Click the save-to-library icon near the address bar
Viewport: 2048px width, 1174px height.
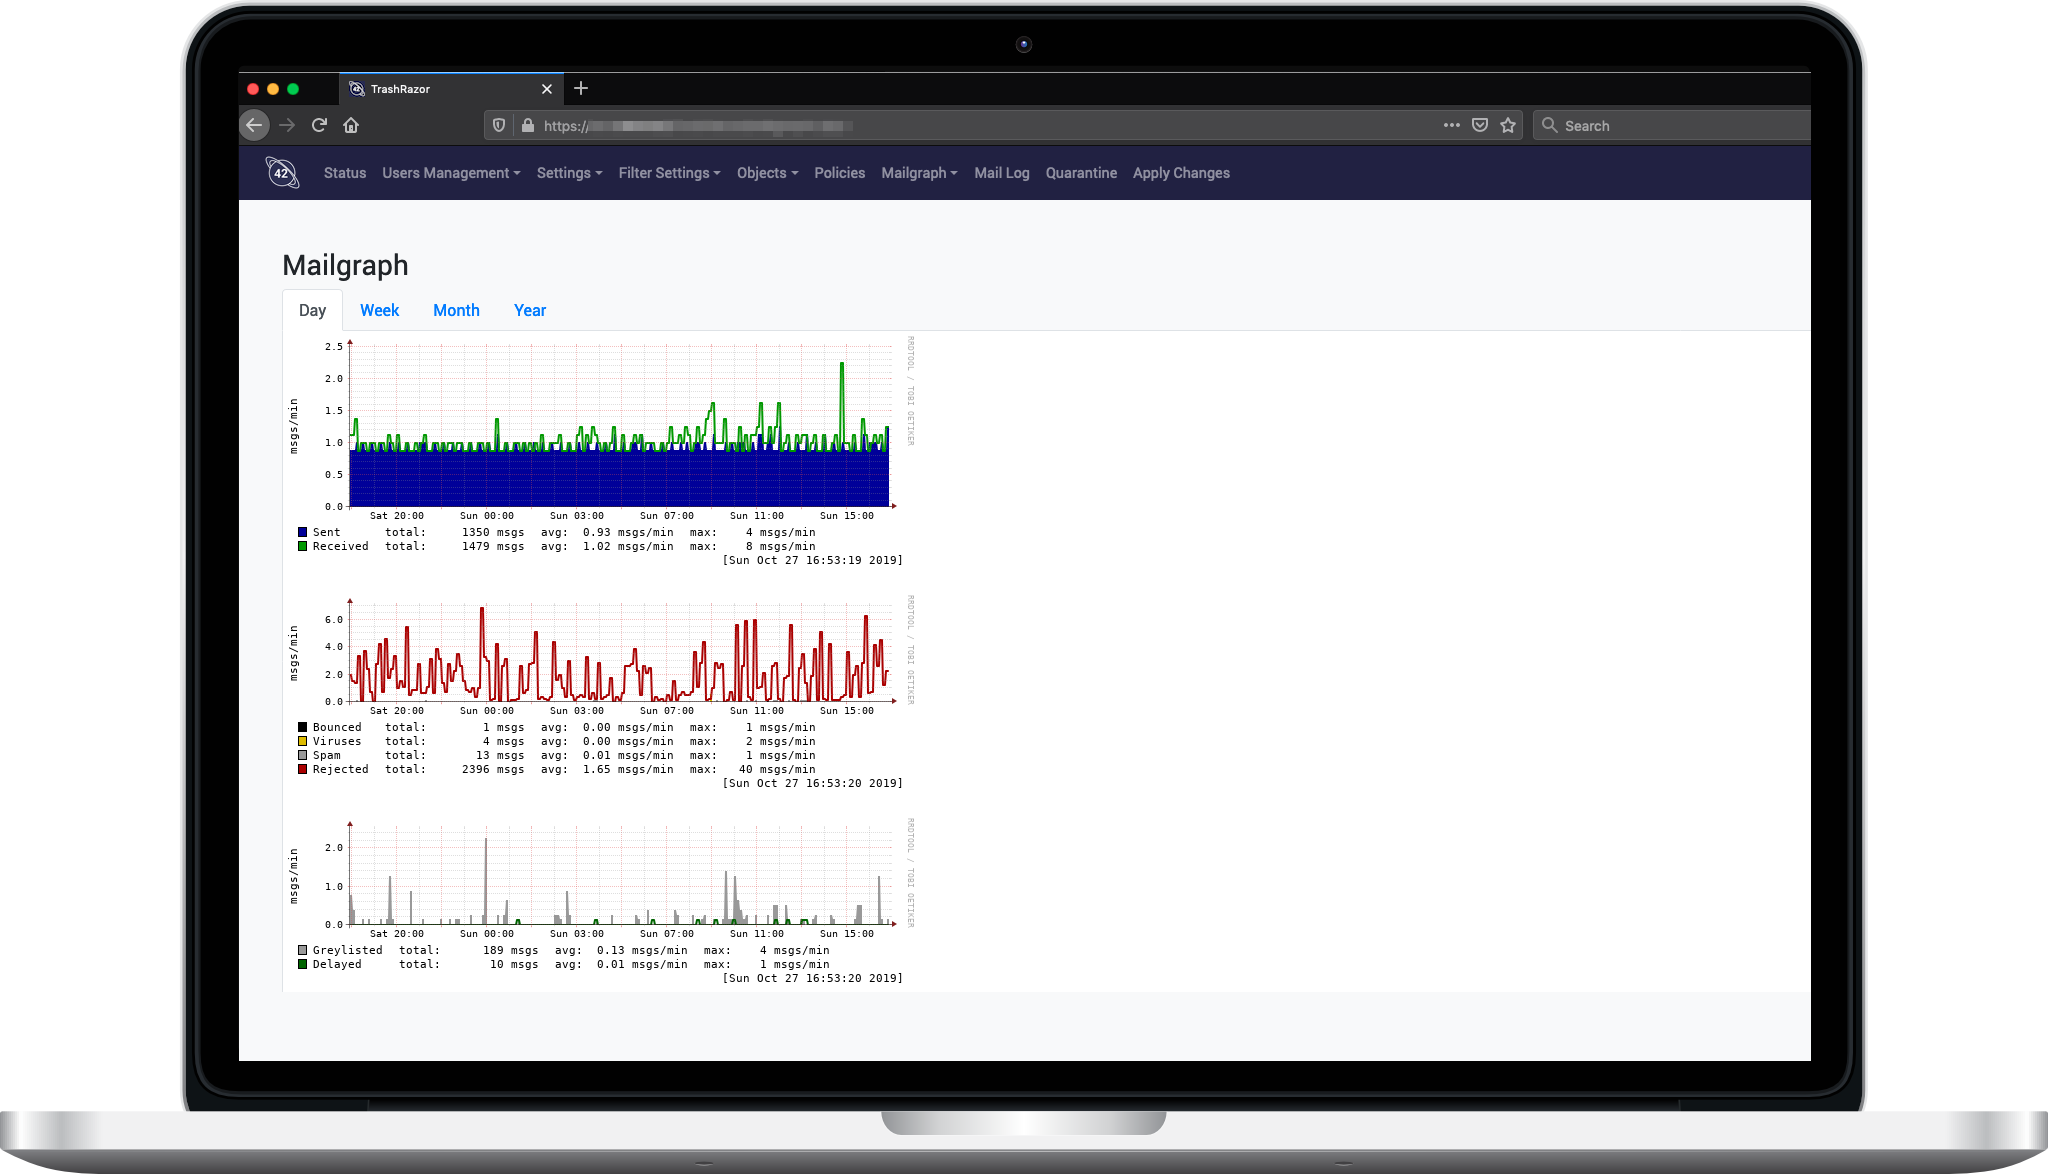1480,125
